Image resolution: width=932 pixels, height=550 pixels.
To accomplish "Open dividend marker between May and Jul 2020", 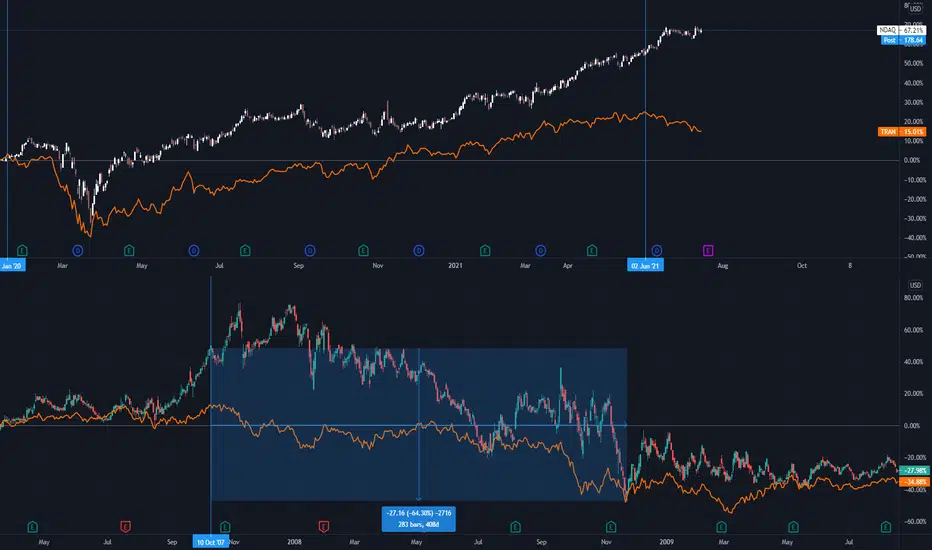I will tap(194, 250).
